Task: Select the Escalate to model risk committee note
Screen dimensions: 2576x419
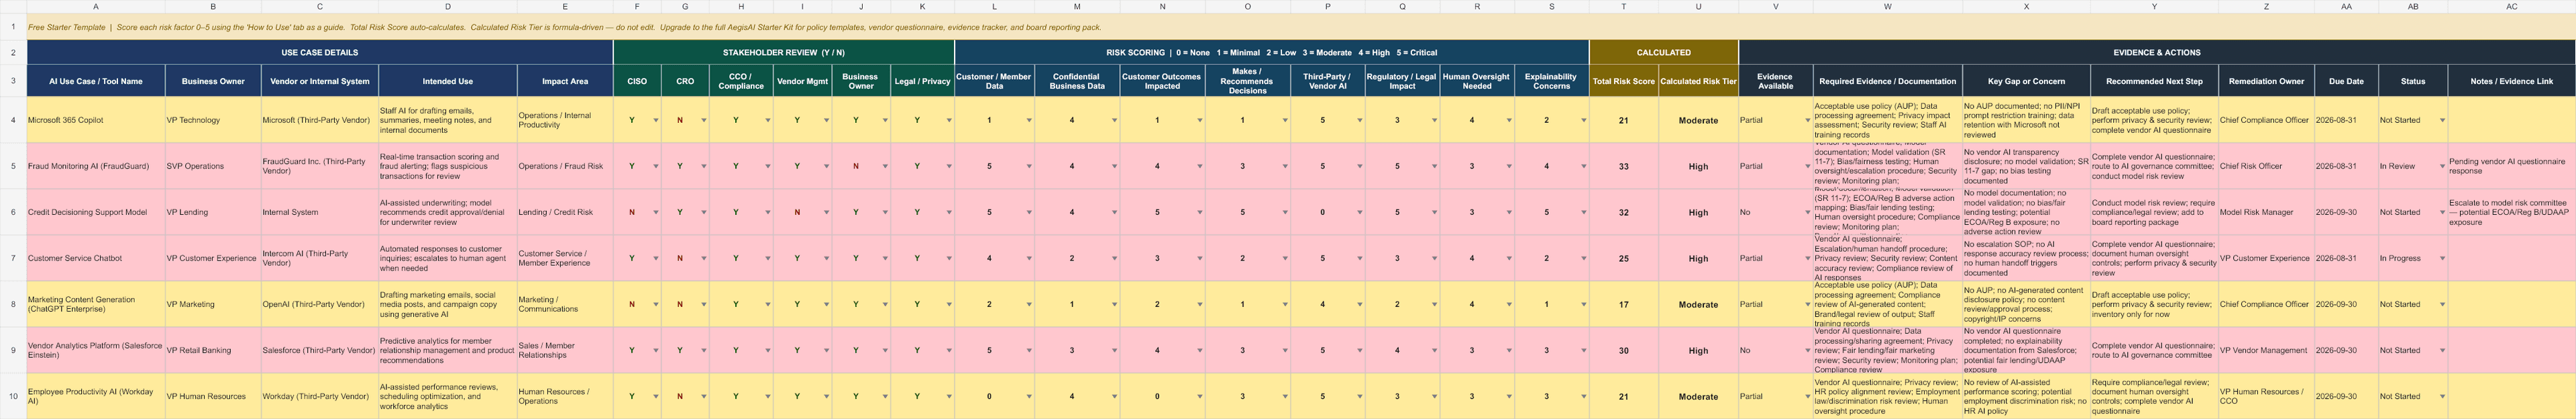Action: (x=2511, y=212)
